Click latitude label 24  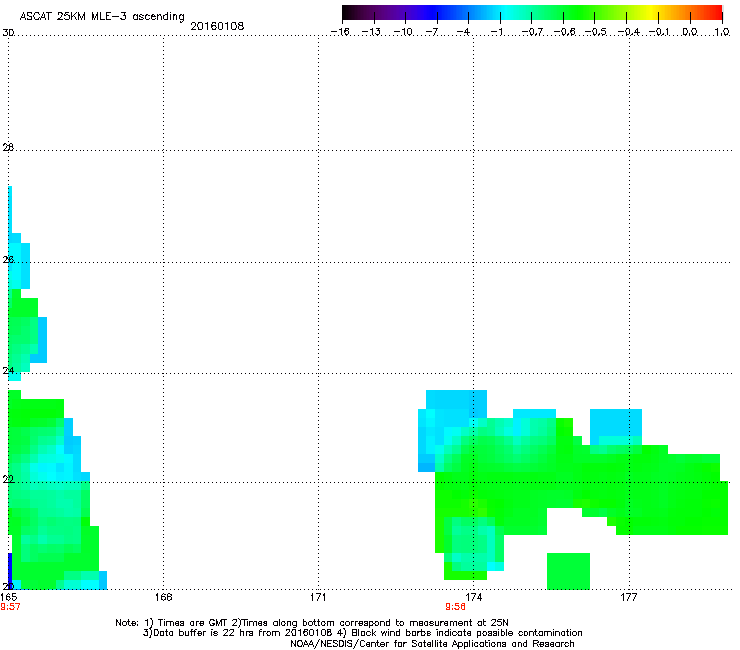click(x=8, y=371)
